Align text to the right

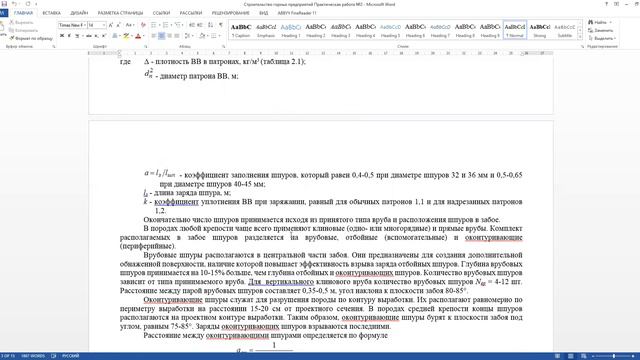(169, 36)
